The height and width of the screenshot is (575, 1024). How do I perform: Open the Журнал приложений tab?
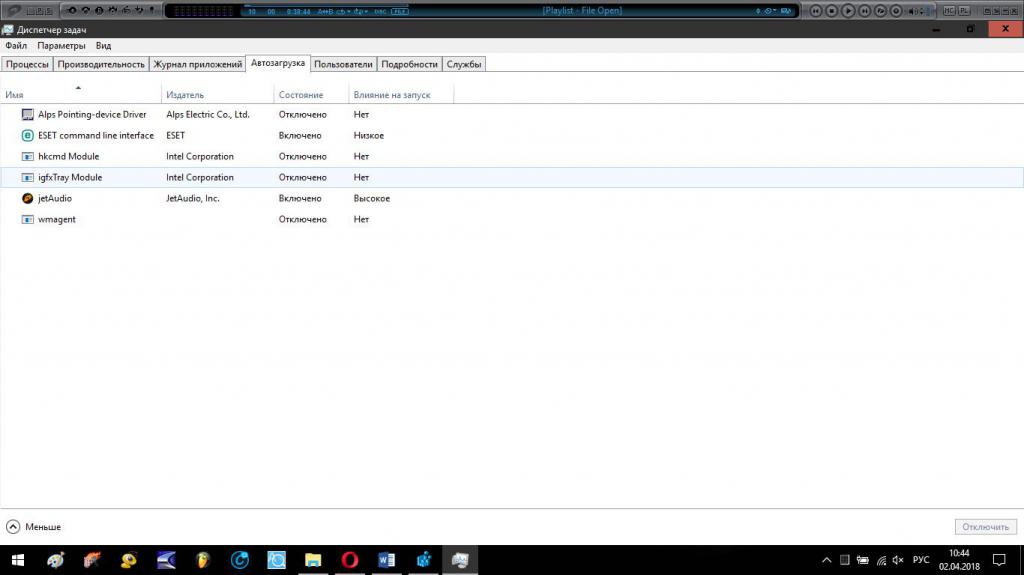pos(198,64)
